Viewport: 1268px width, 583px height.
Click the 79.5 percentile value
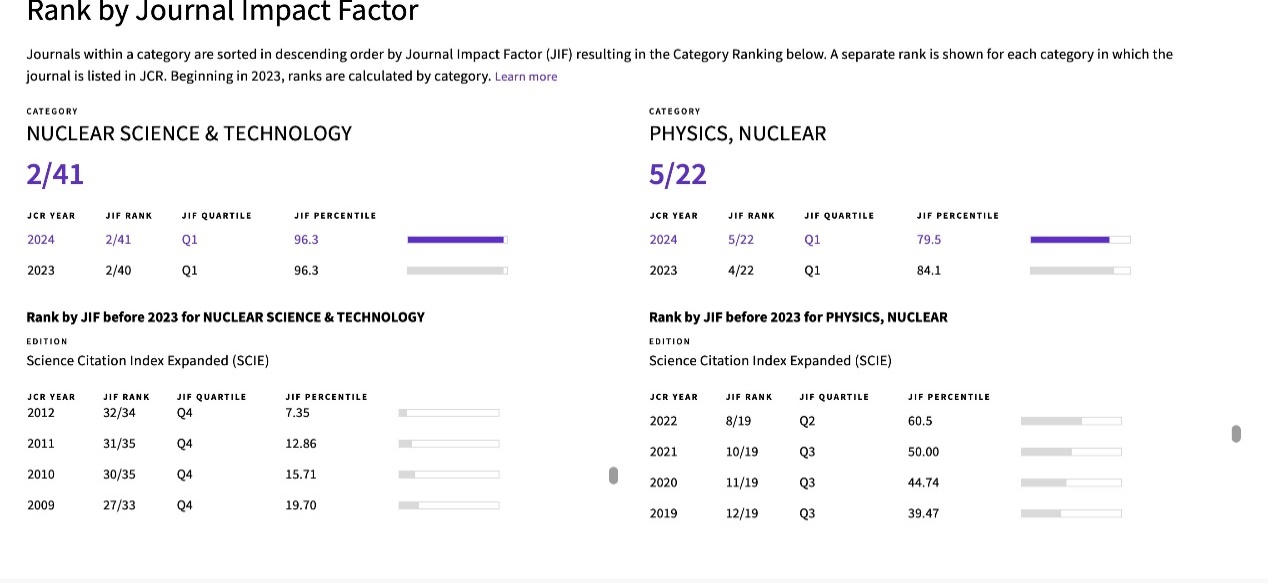[x=929, y=239]
